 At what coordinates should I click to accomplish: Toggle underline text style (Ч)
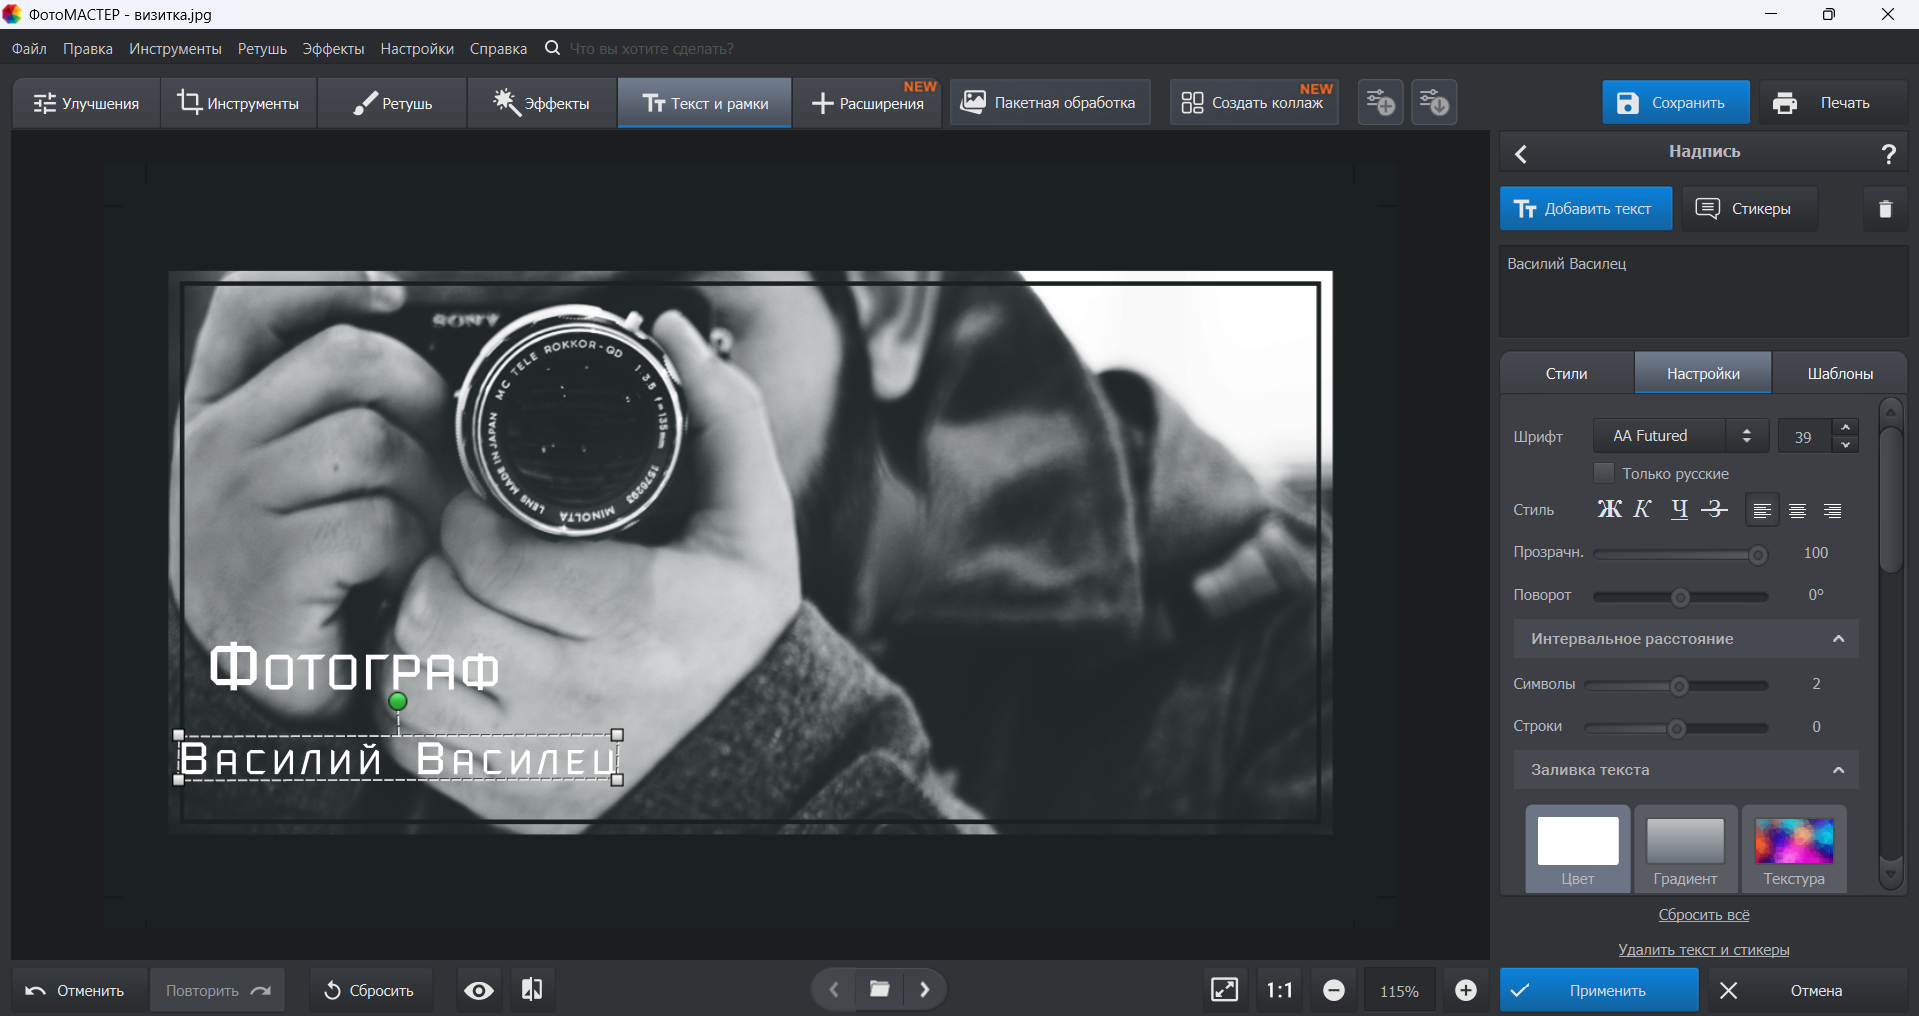1679,510
